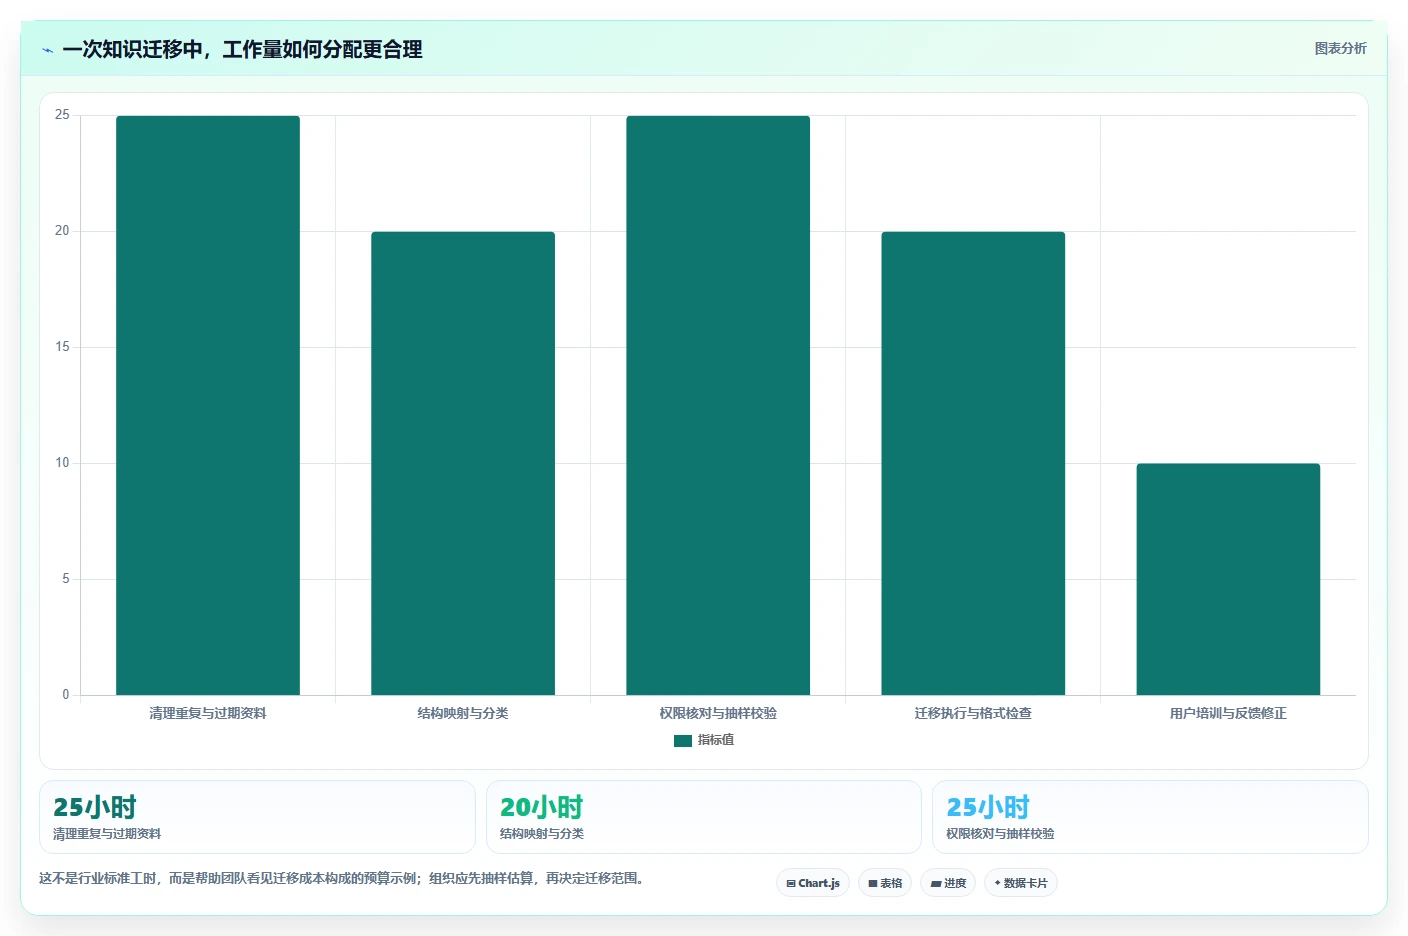Click x-axis label 清理重复与过期资料
Image resolution: width=1408 pixels, height=936 pixels.
[208, 713]
